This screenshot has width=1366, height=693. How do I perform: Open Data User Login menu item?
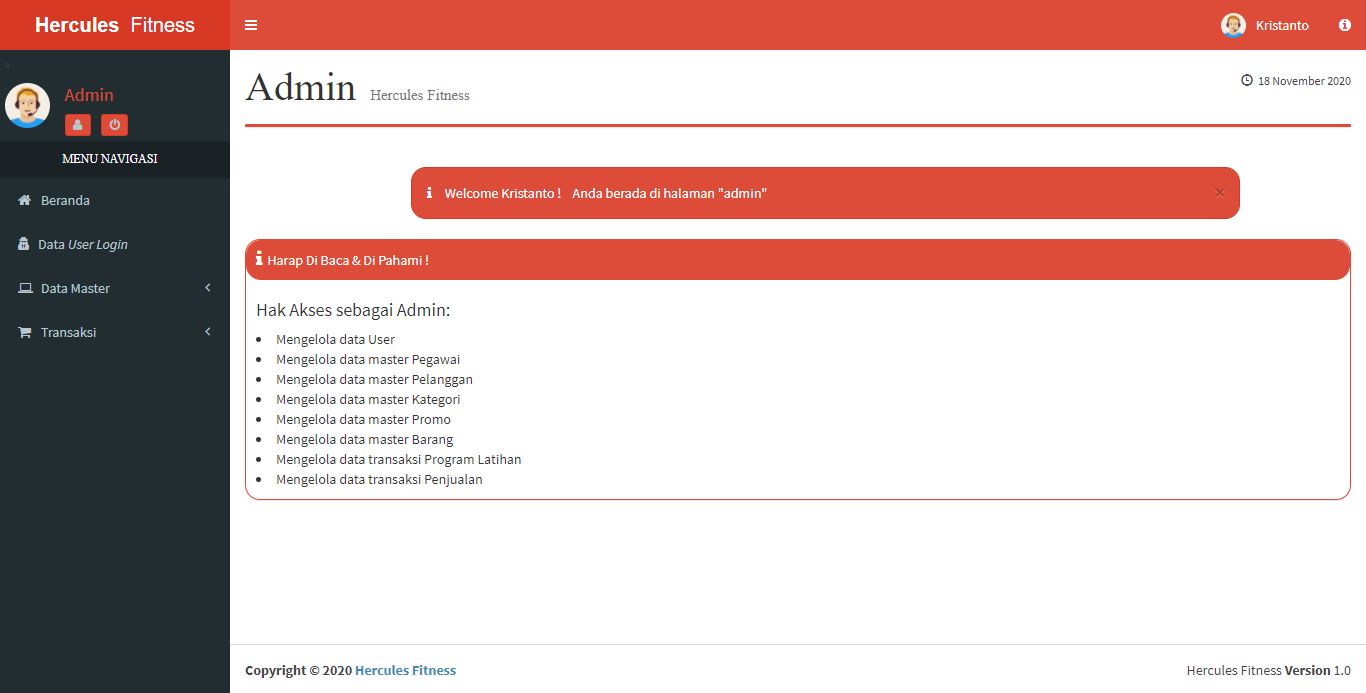115,244
